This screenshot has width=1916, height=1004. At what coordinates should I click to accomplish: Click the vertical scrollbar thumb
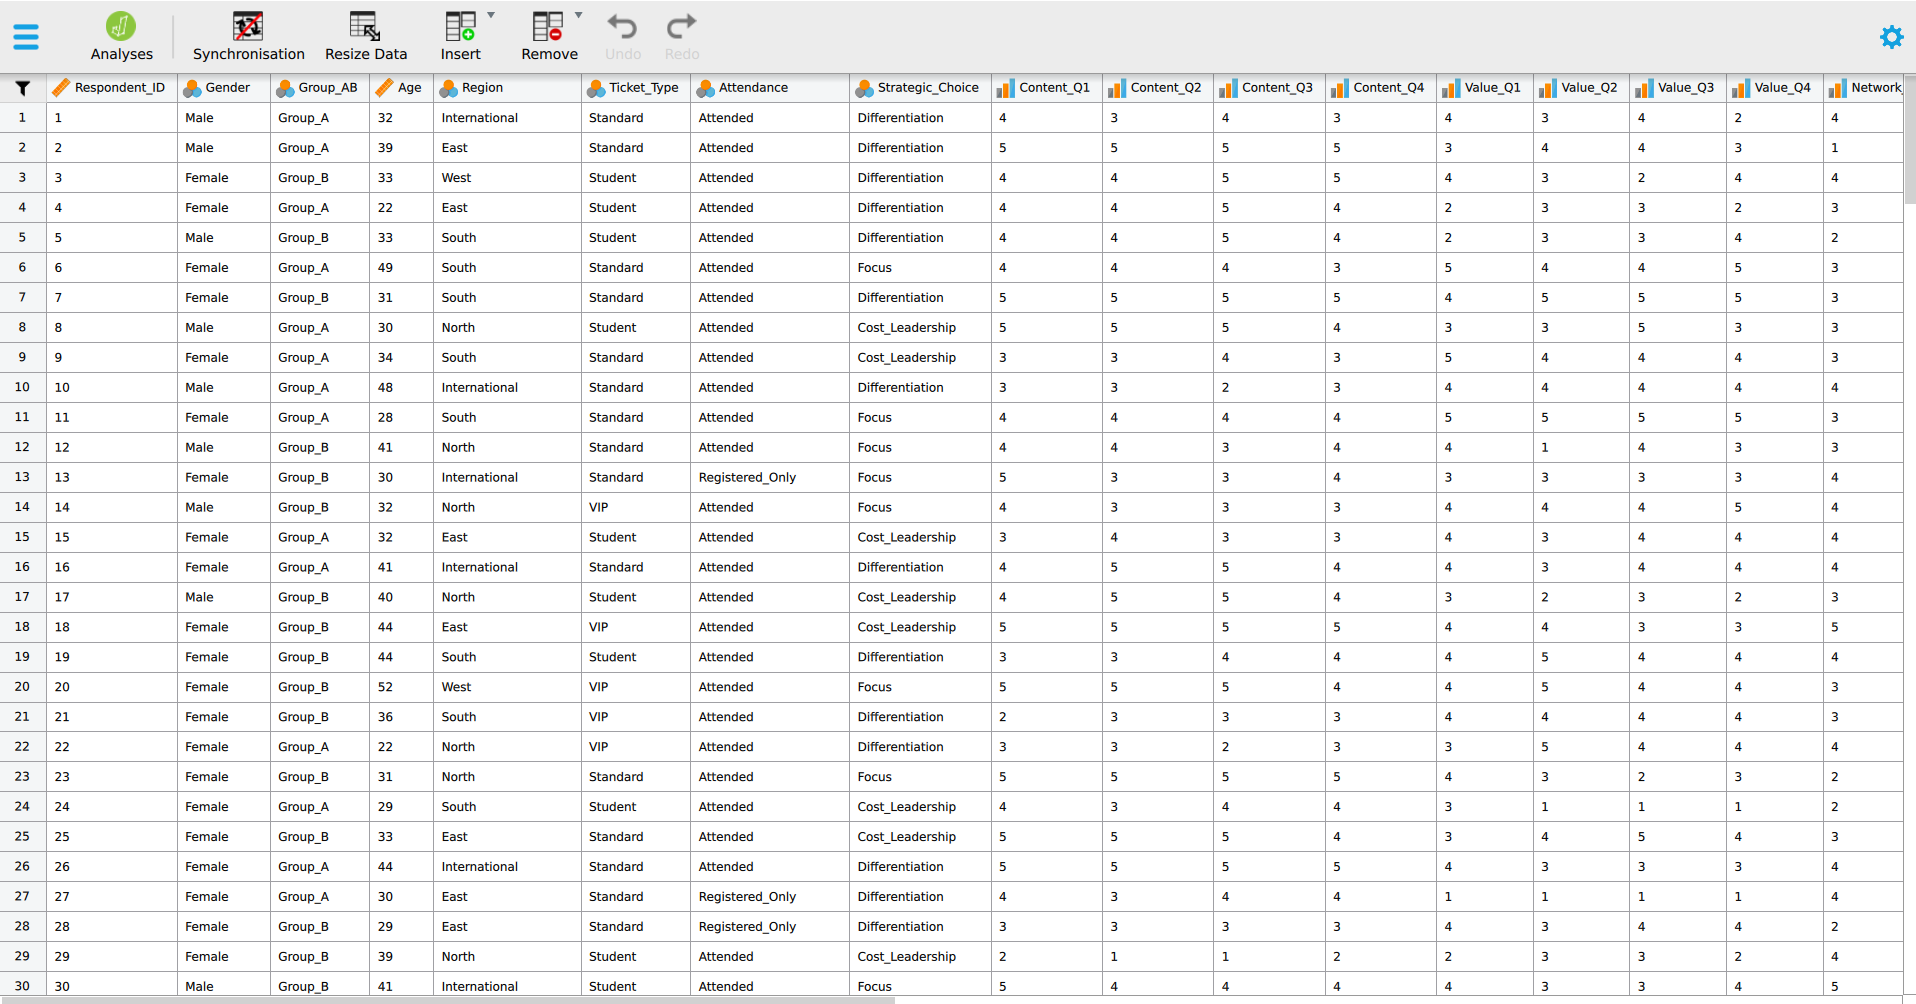click(1910, 140)
